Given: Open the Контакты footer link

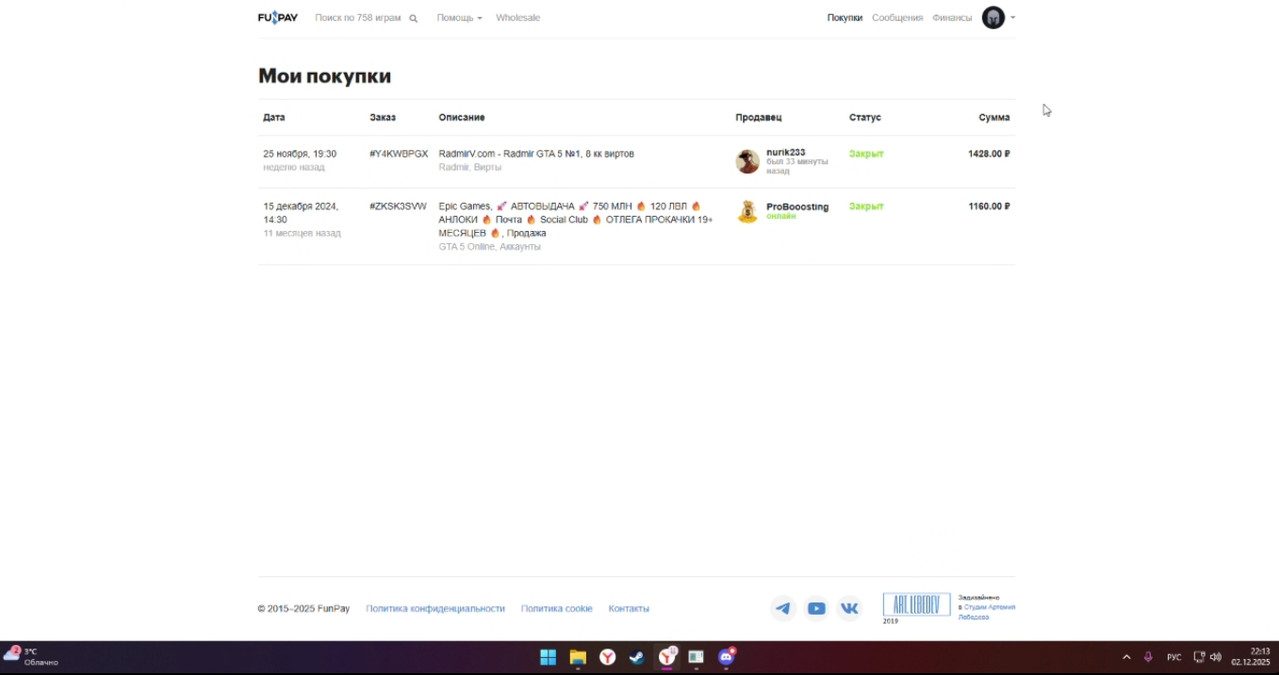Looking at the screenshot, I should pos(628,608).
